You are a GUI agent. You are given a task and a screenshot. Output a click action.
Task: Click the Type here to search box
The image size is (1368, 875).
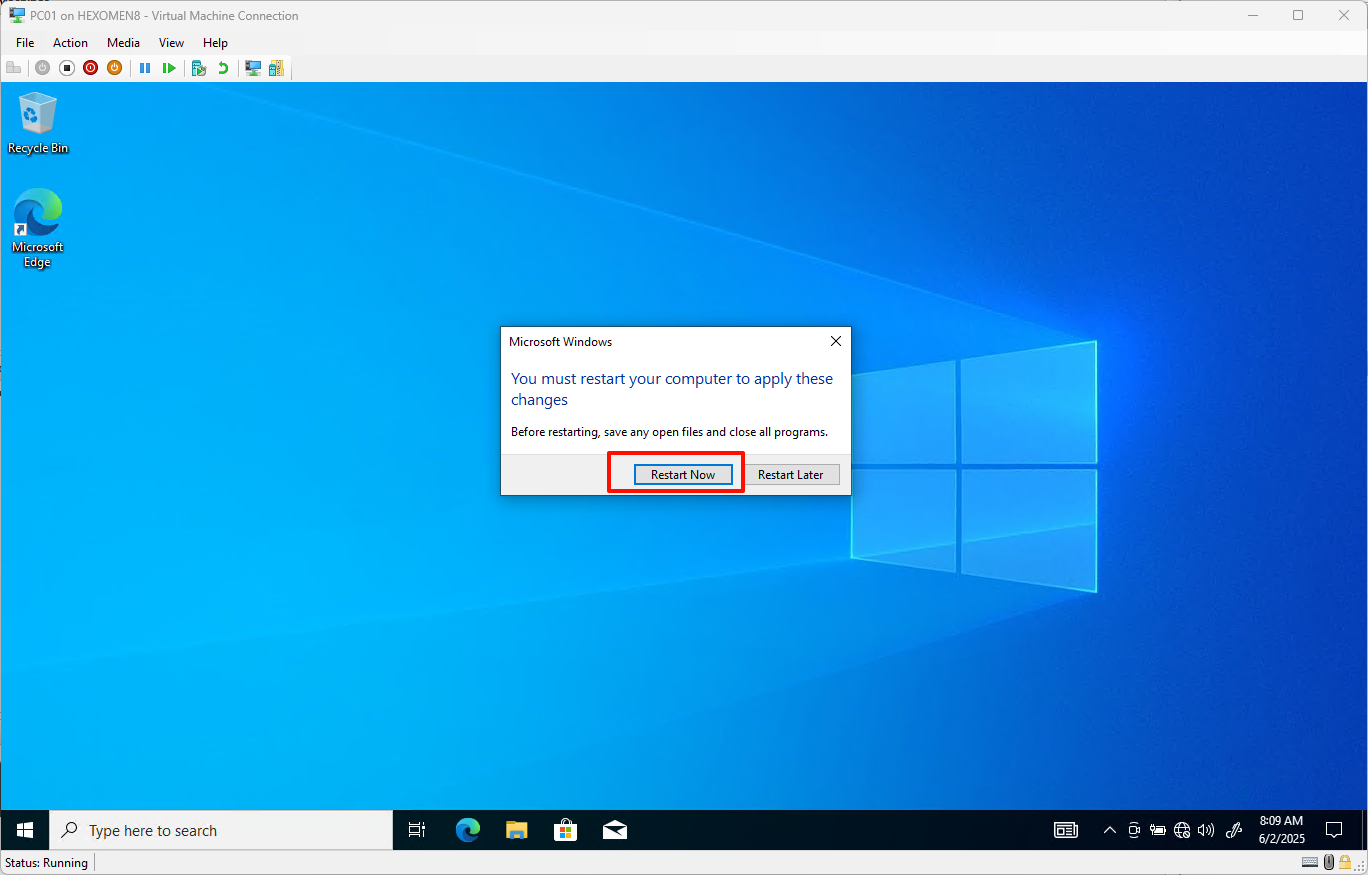coord(221,830)
